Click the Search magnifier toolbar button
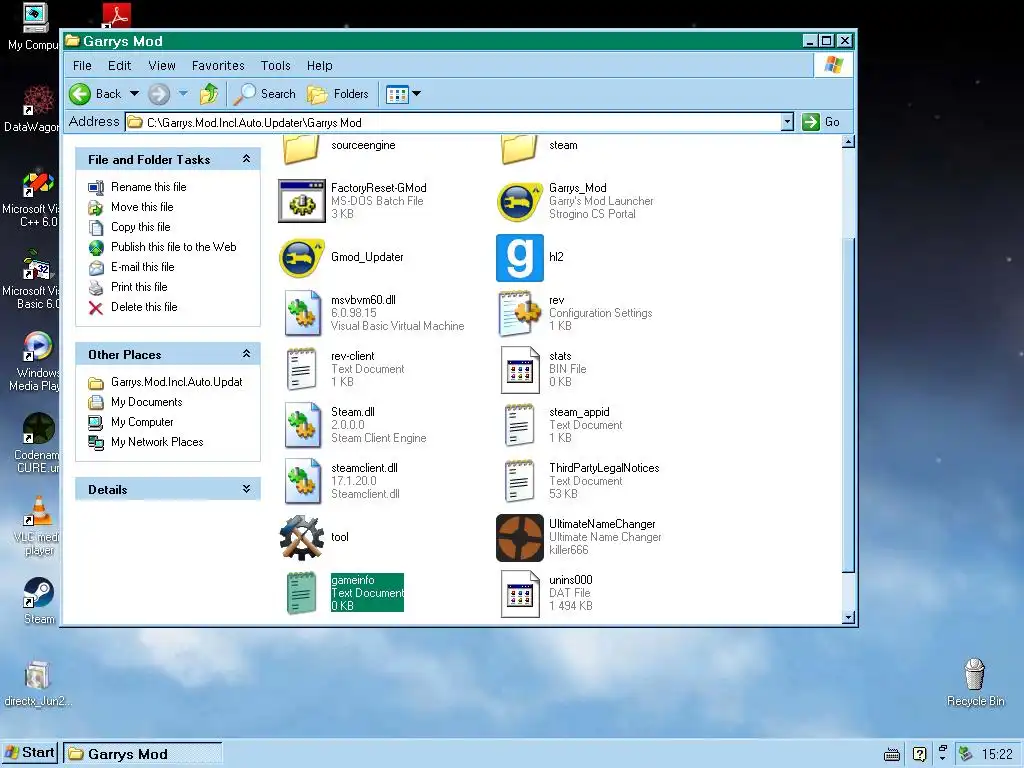 [x=264, y=94]
